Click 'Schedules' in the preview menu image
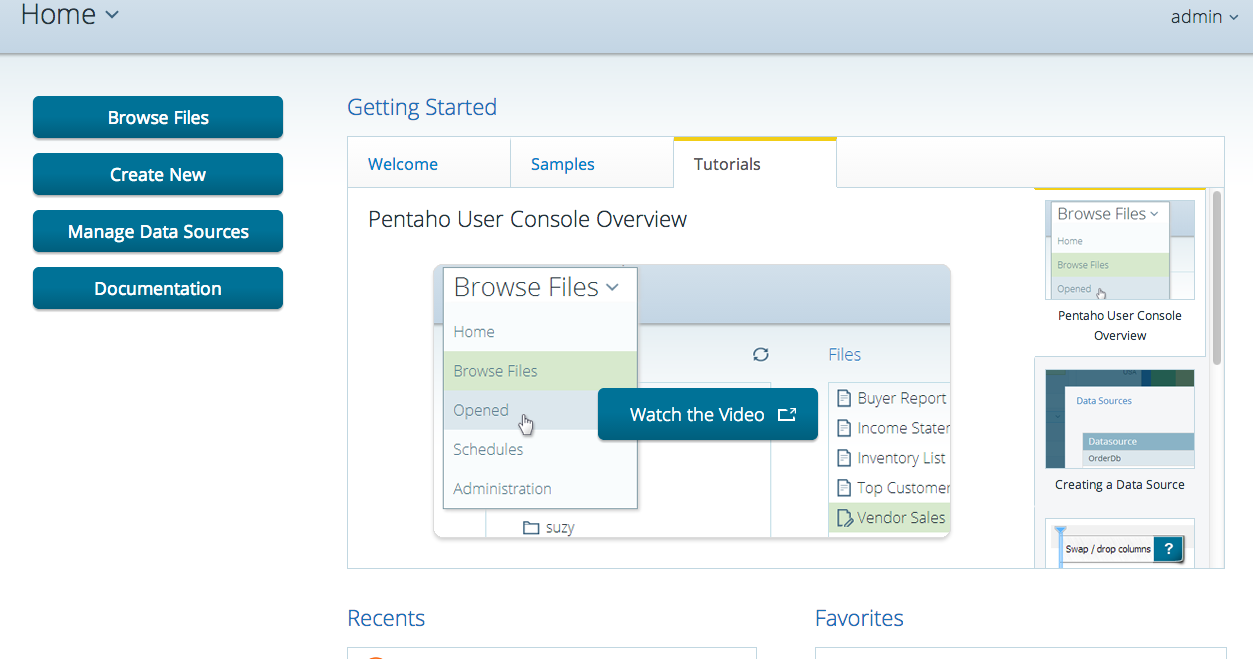 pyautogui.click(x=488, y=449)
